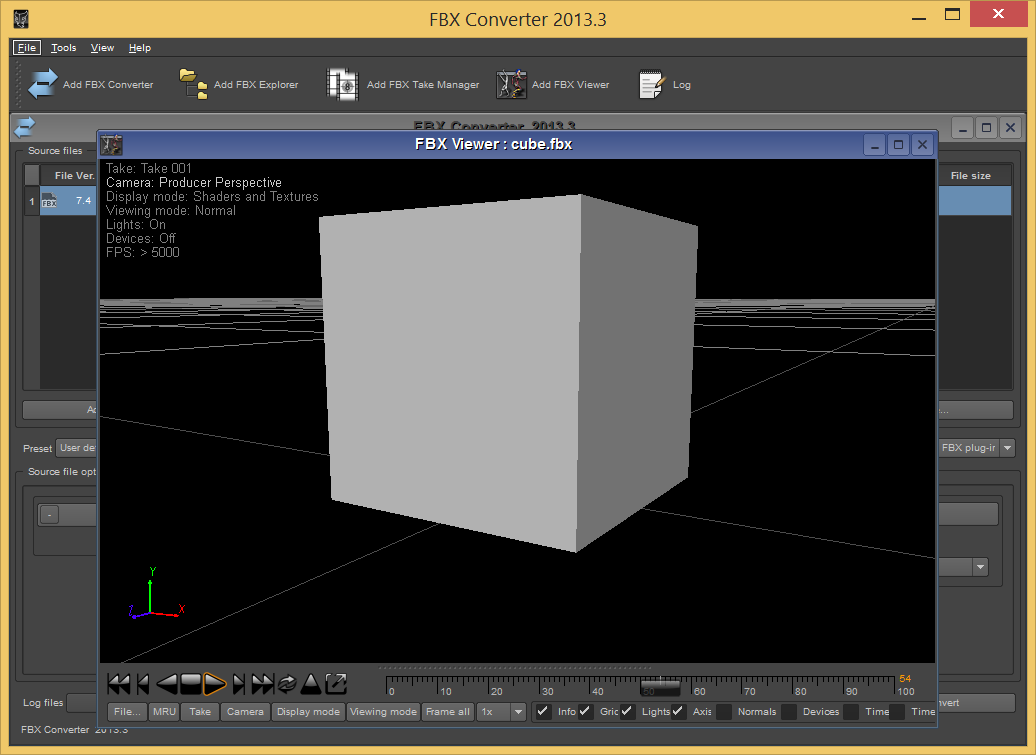Click the FBX file icon in row 1

(49, 200)
